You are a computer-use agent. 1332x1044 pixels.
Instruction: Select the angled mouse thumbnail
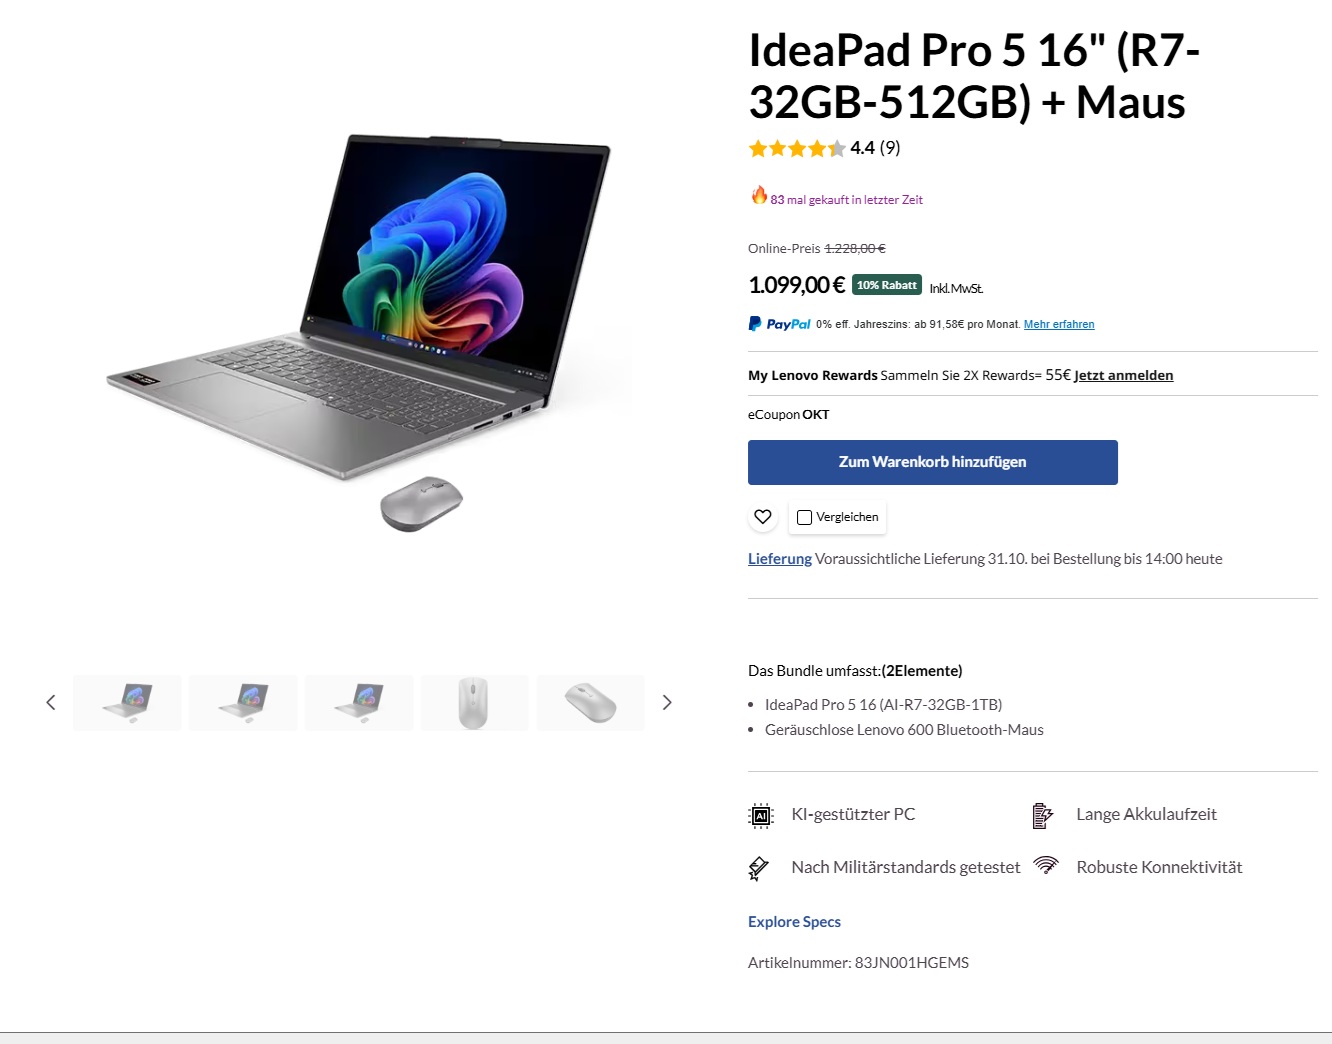tap(590, 703)
